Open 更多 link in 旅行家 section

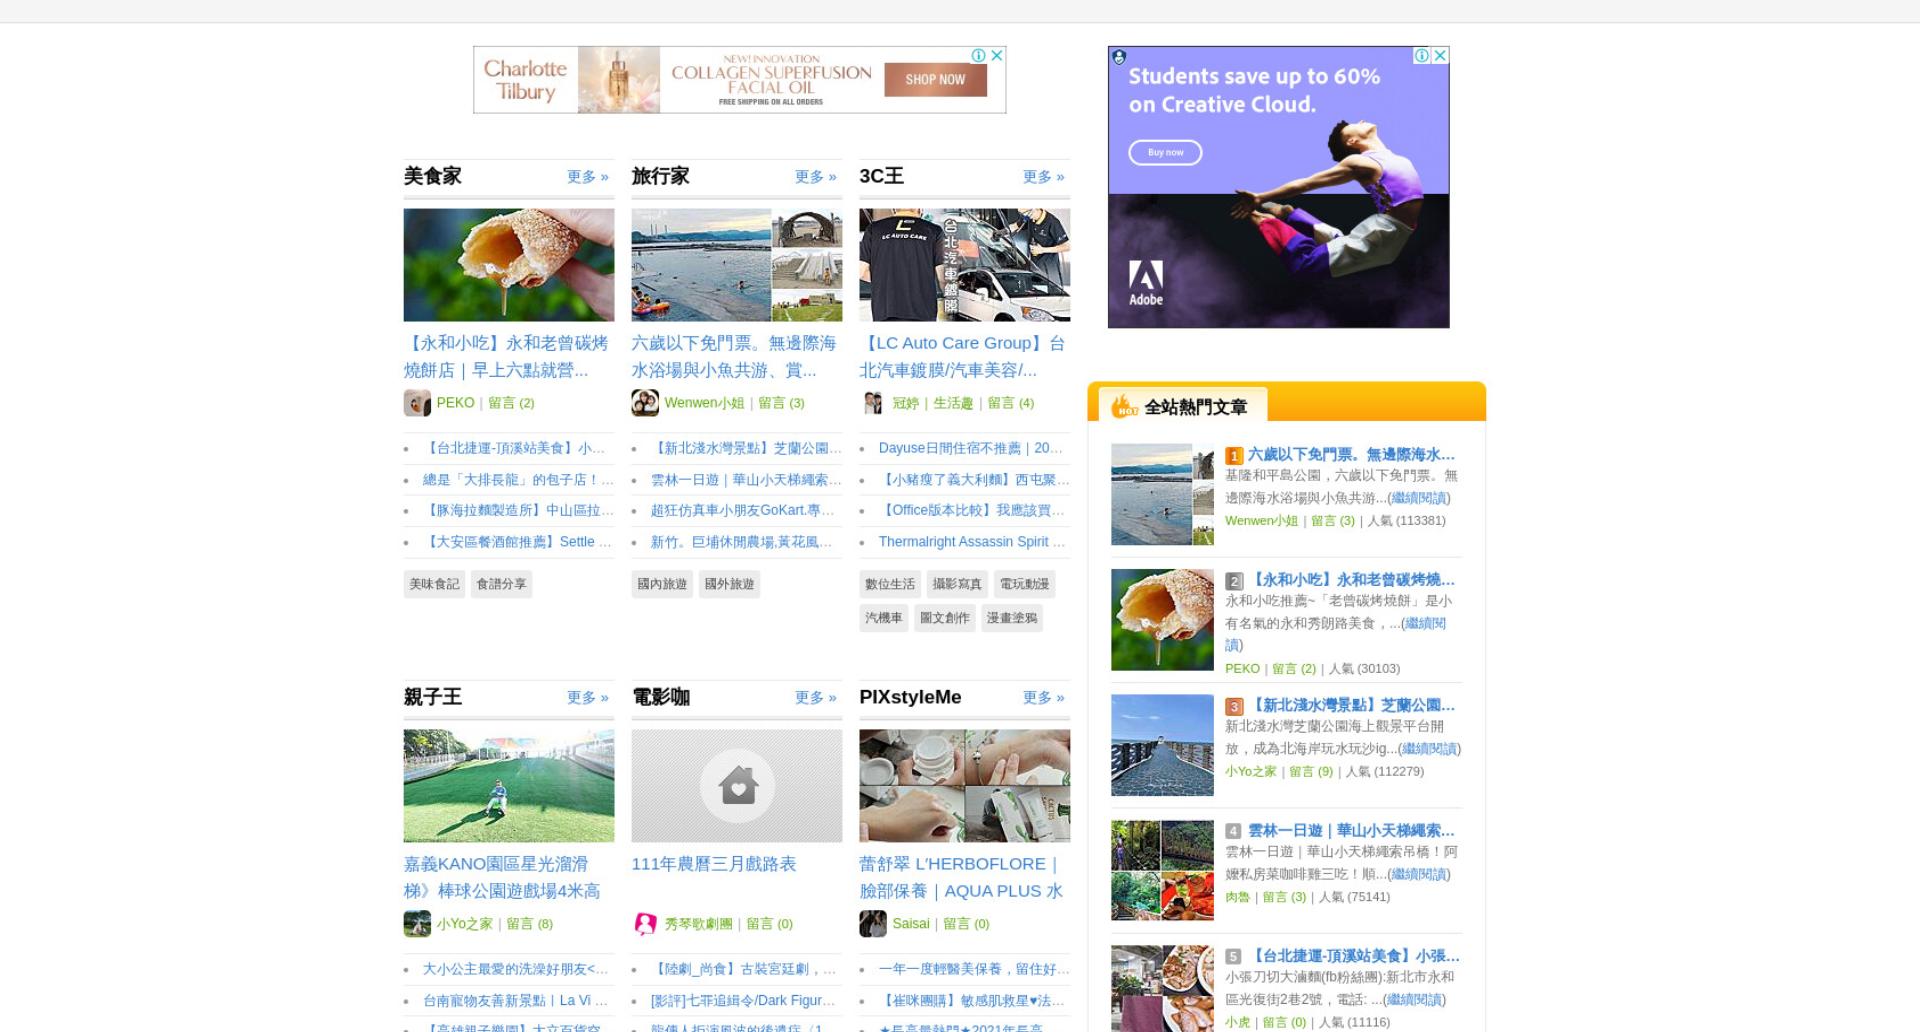tap(816, 177)
